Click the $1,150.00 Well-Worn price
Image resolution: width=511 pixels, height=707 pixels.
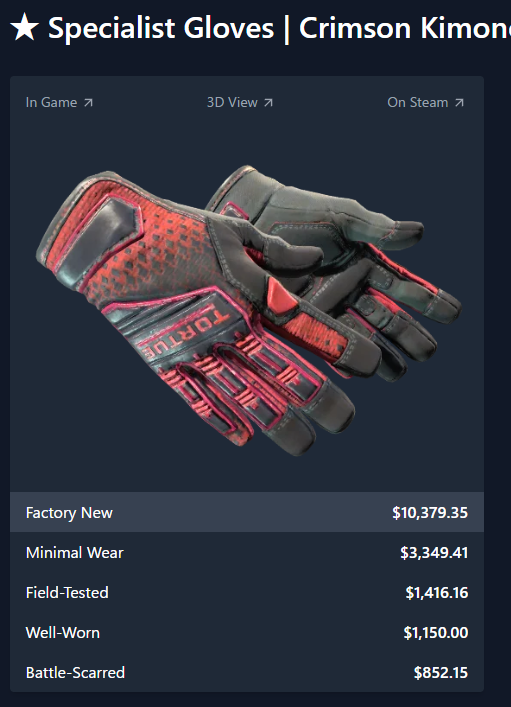436,633
